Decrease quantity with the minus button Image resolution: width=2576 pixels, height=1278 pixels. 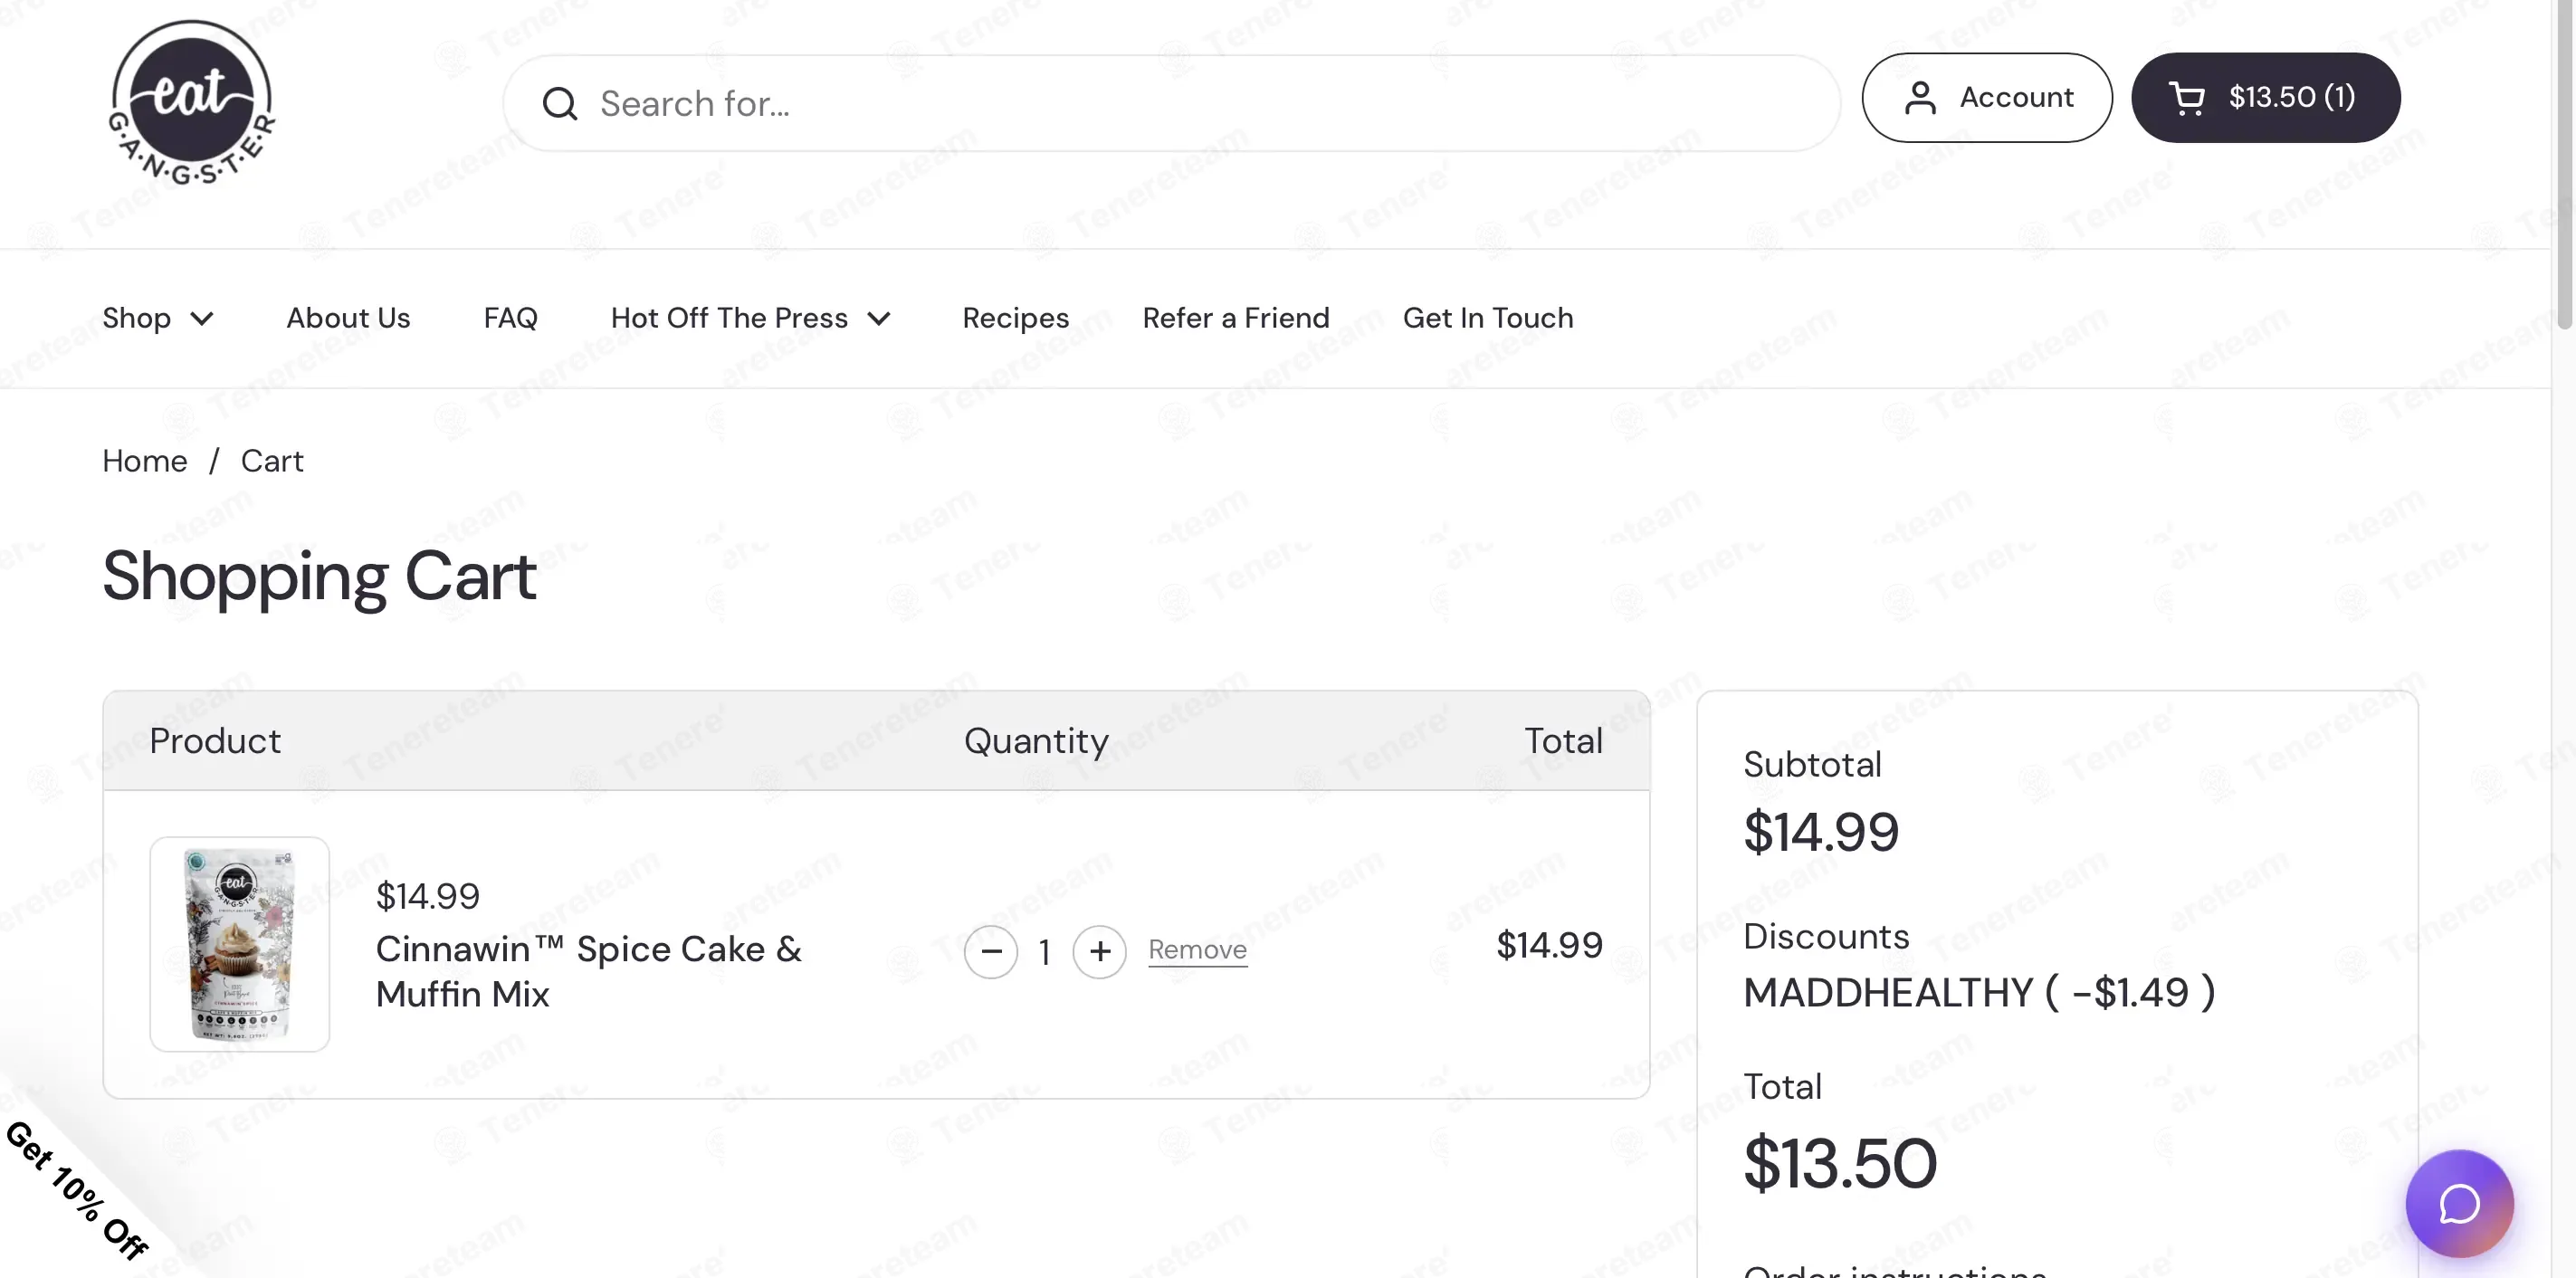tap(991, 951)
